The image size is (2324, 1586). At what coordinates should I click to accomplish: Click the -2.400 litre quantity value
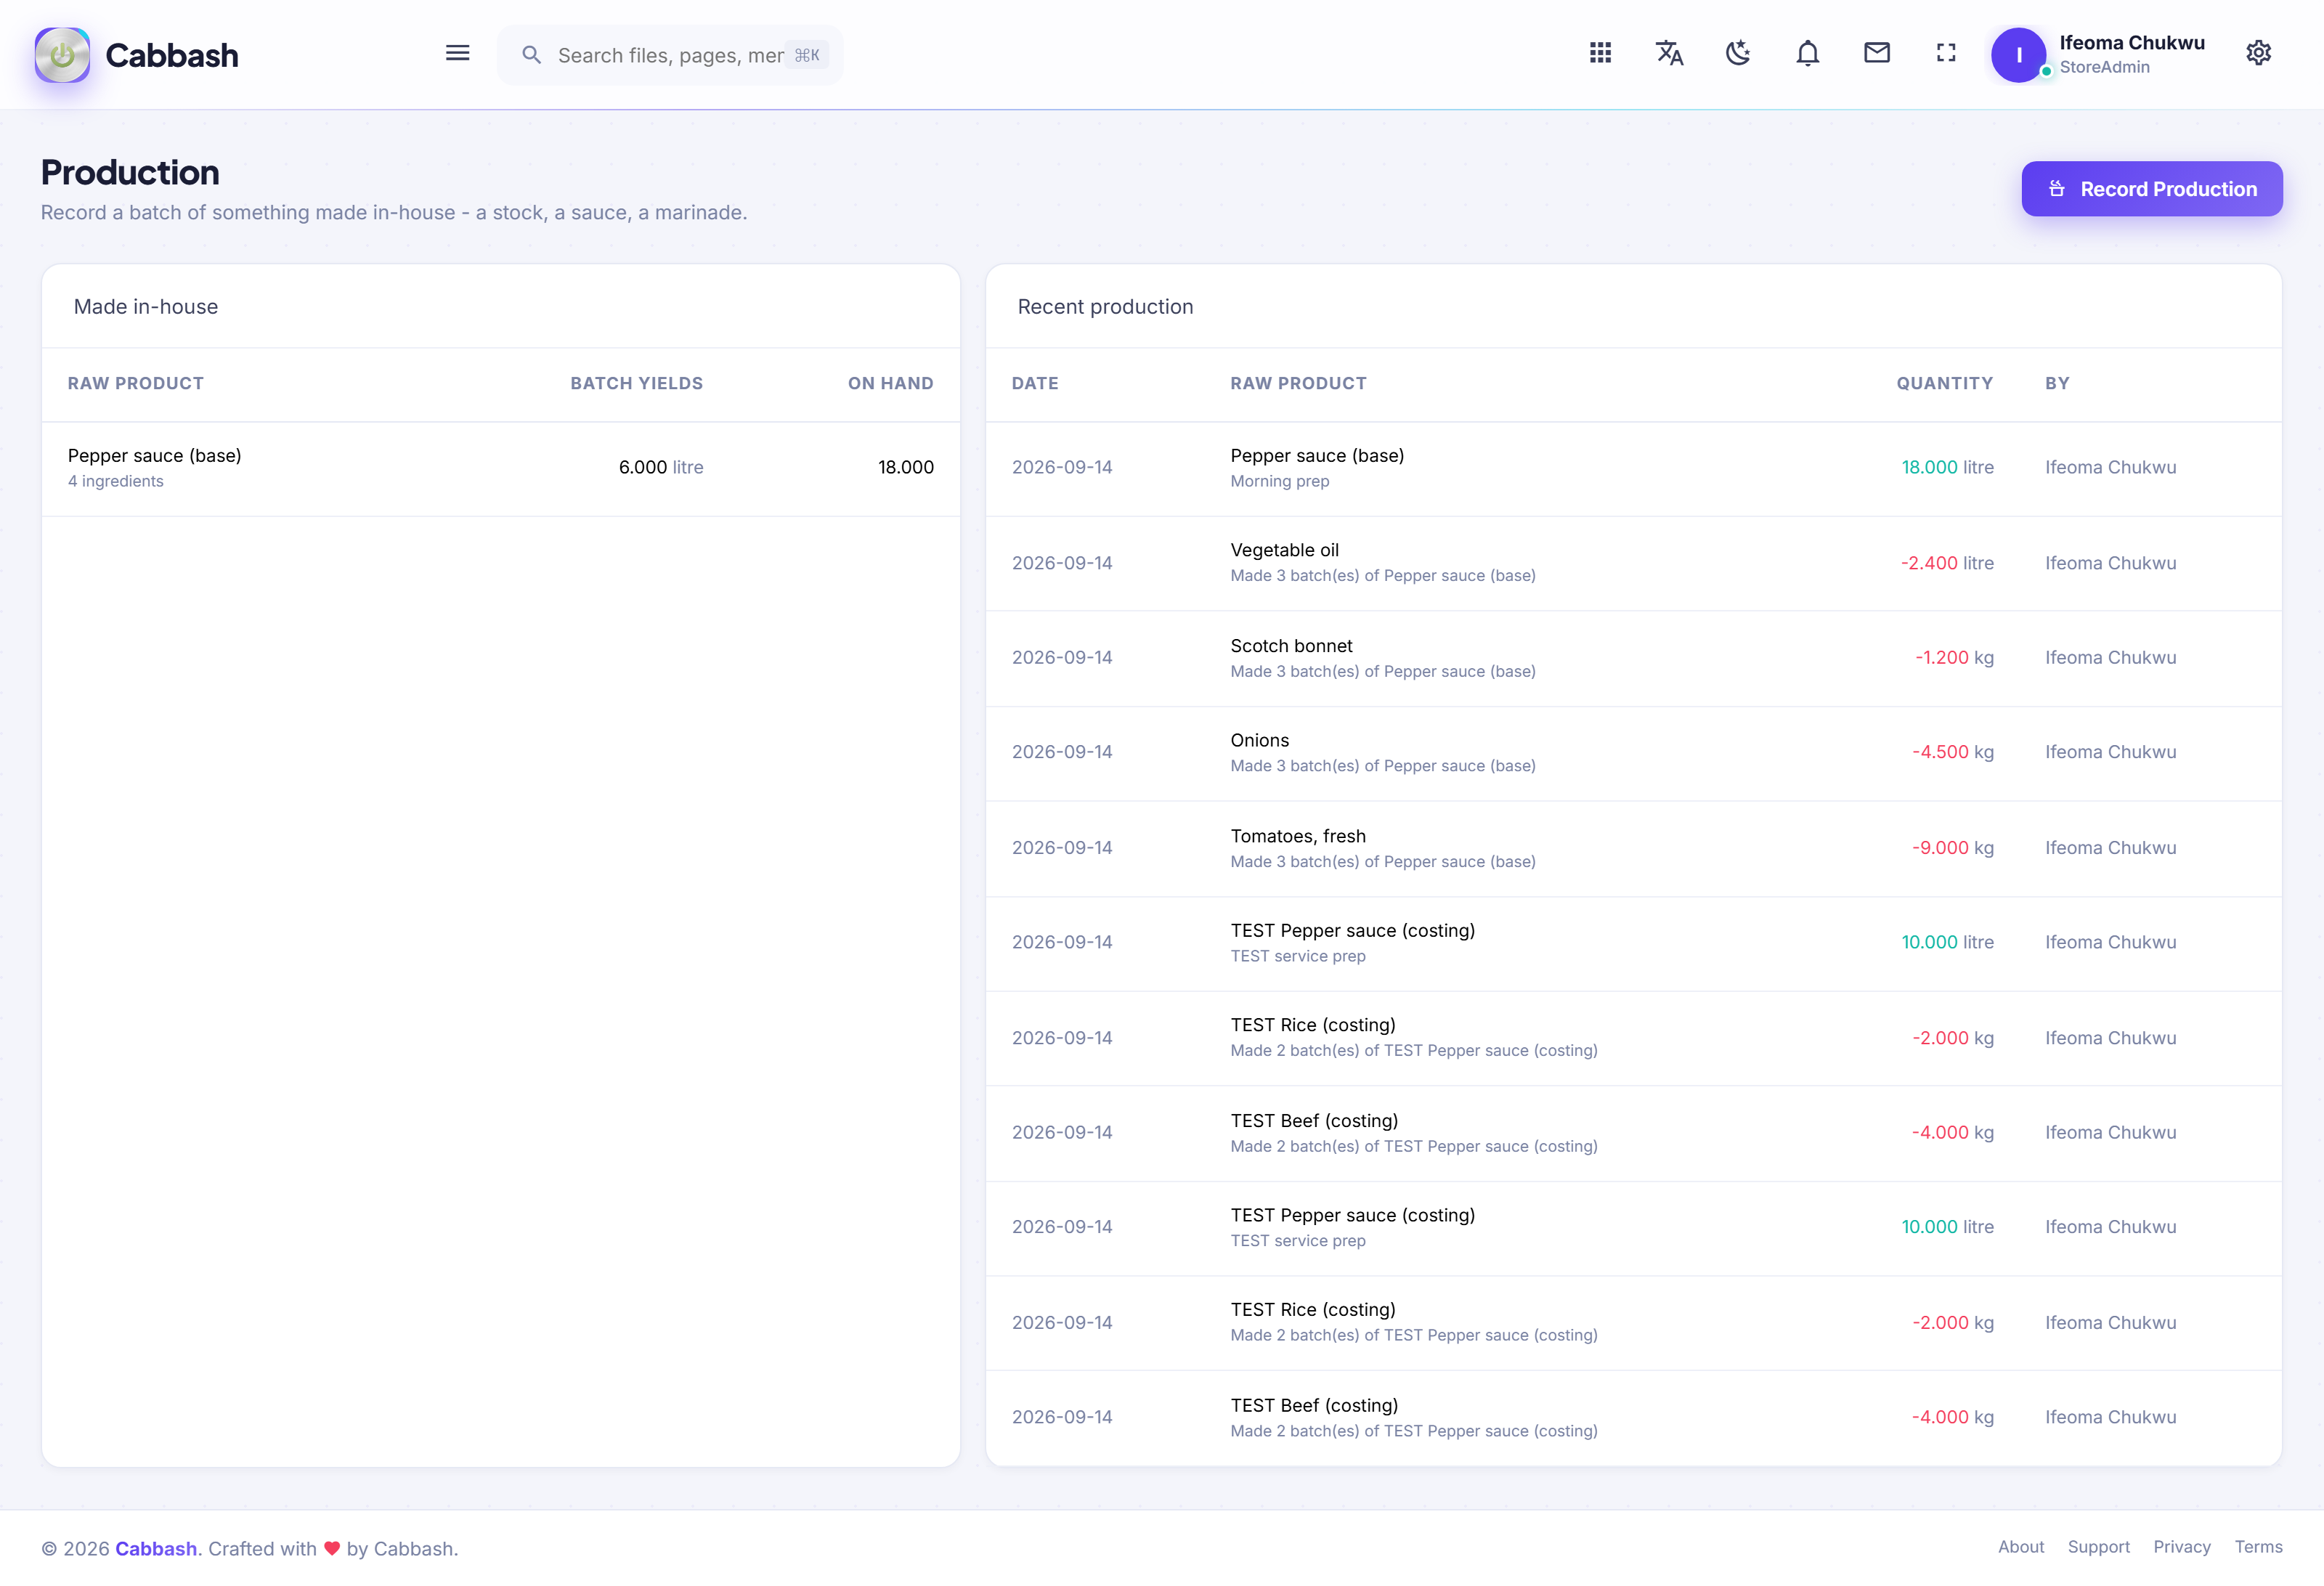pos(1946,563)
